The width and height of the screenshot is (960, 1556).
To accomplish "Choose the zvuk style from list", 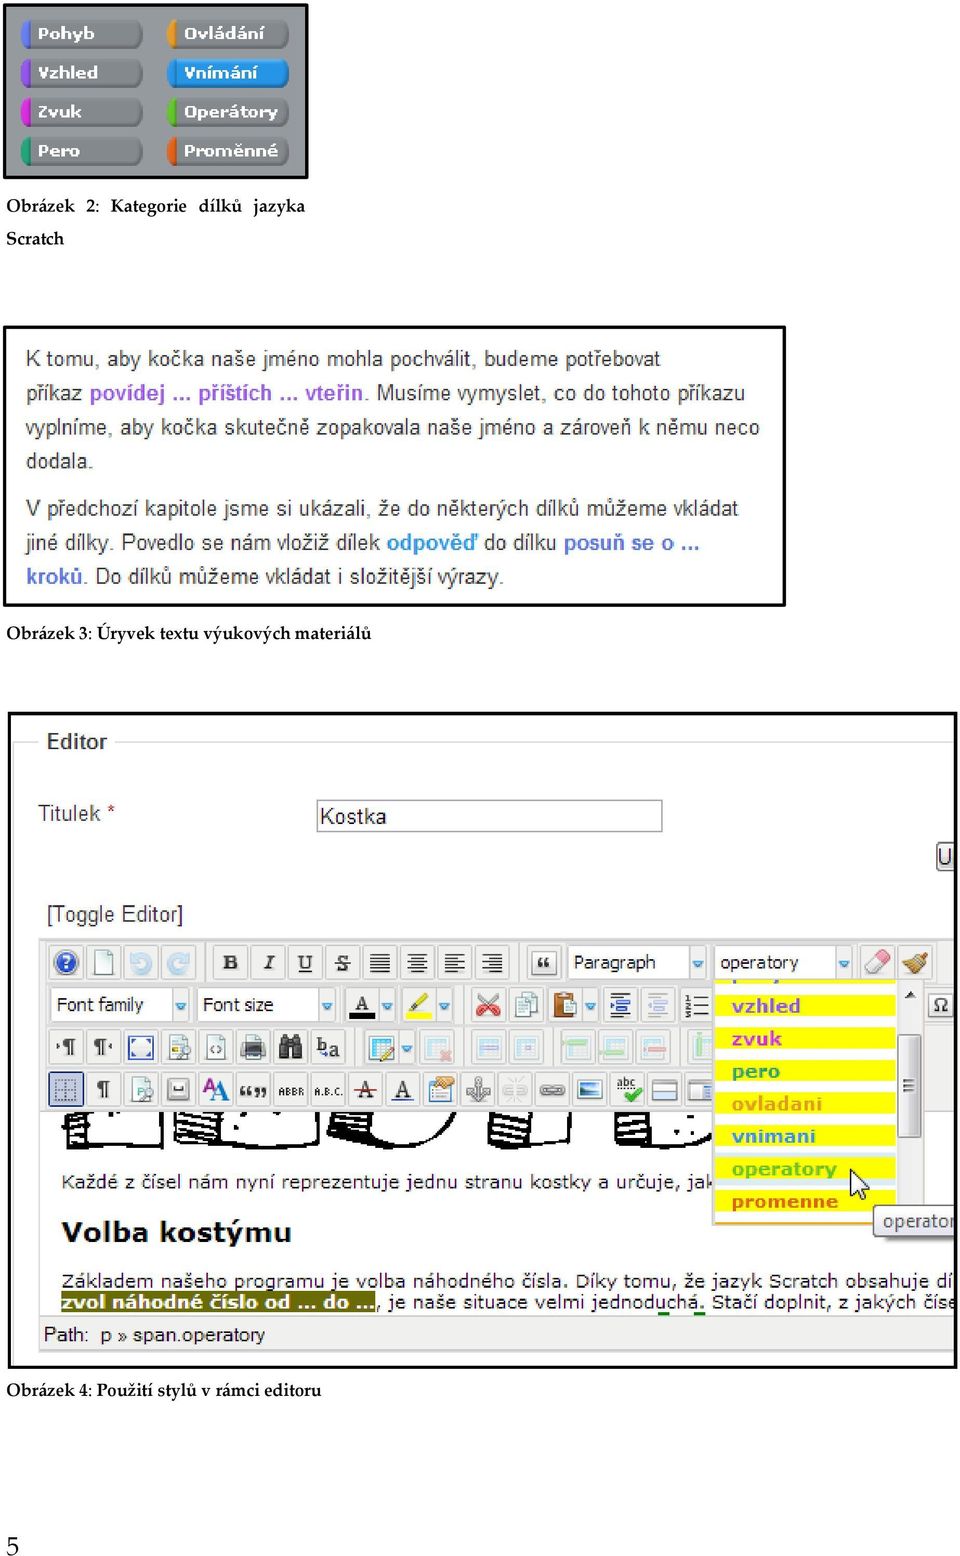I will point(805,1038).
